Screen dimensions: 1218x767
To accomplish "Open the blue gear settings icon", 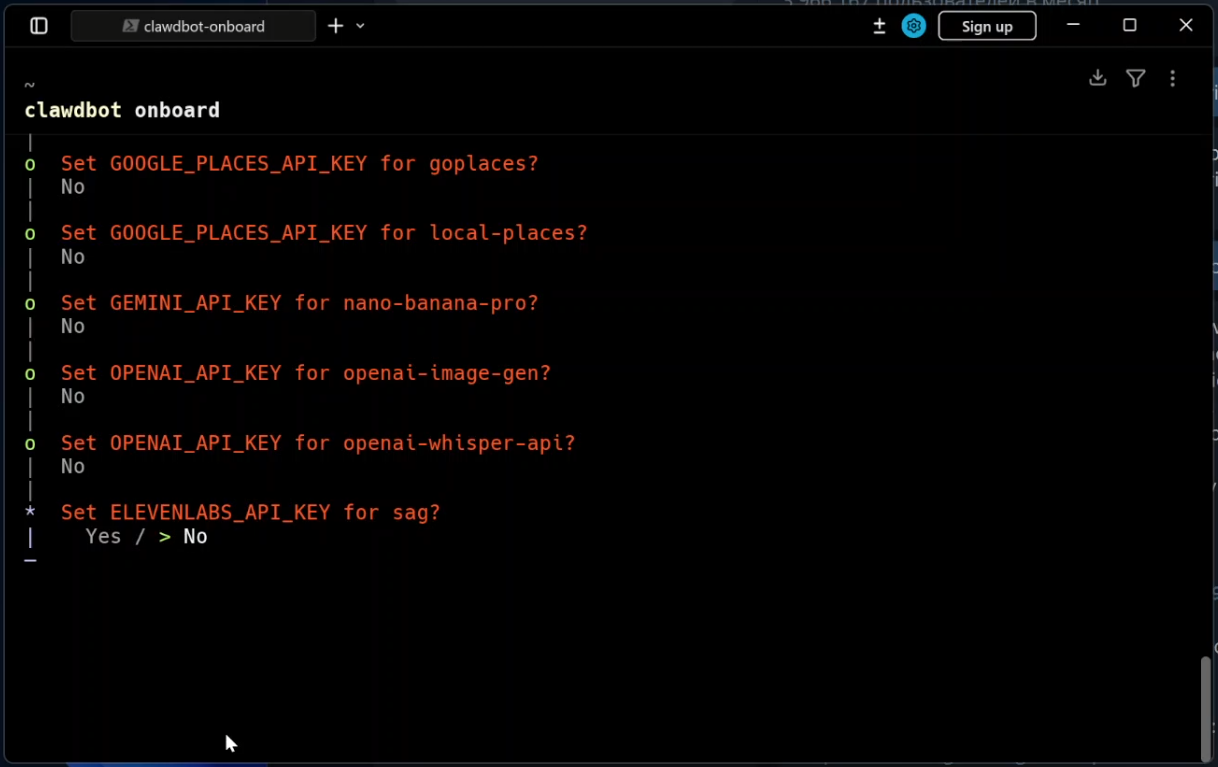I will click(913, 26).
